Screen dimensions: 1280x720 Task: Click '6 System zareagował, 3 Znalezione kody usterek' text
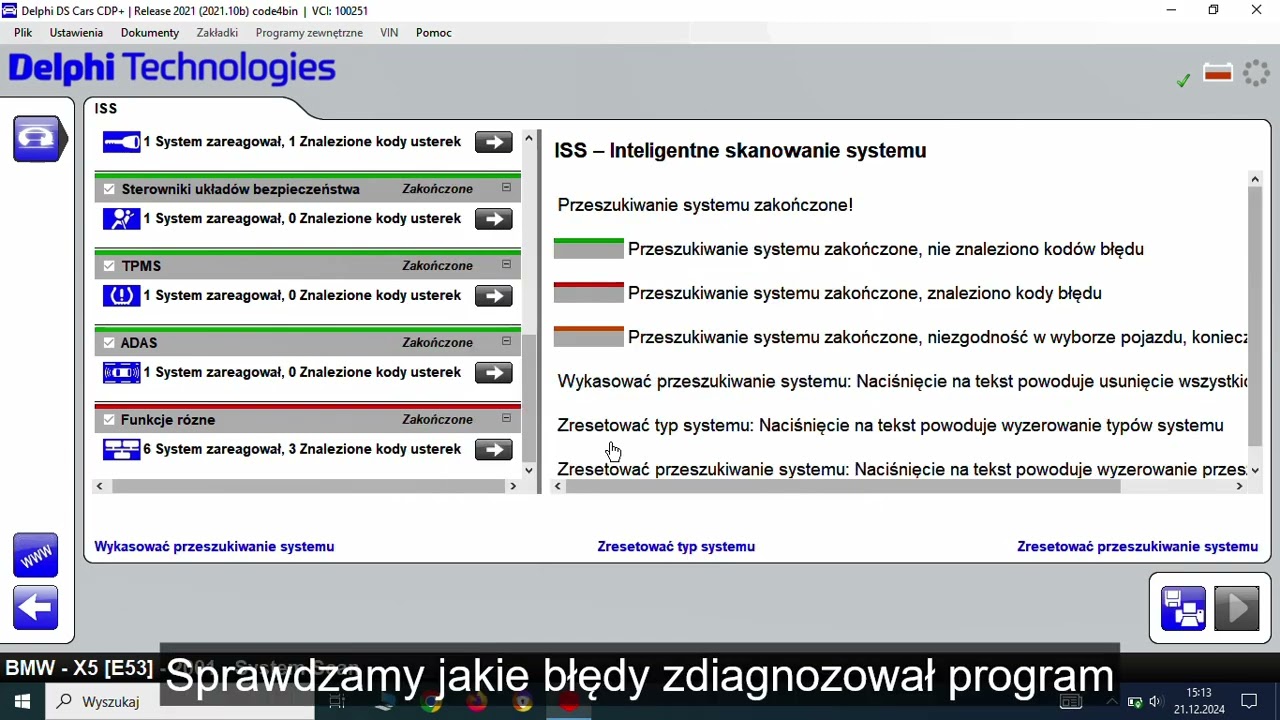pyautogui.click(x=302, y=449)
